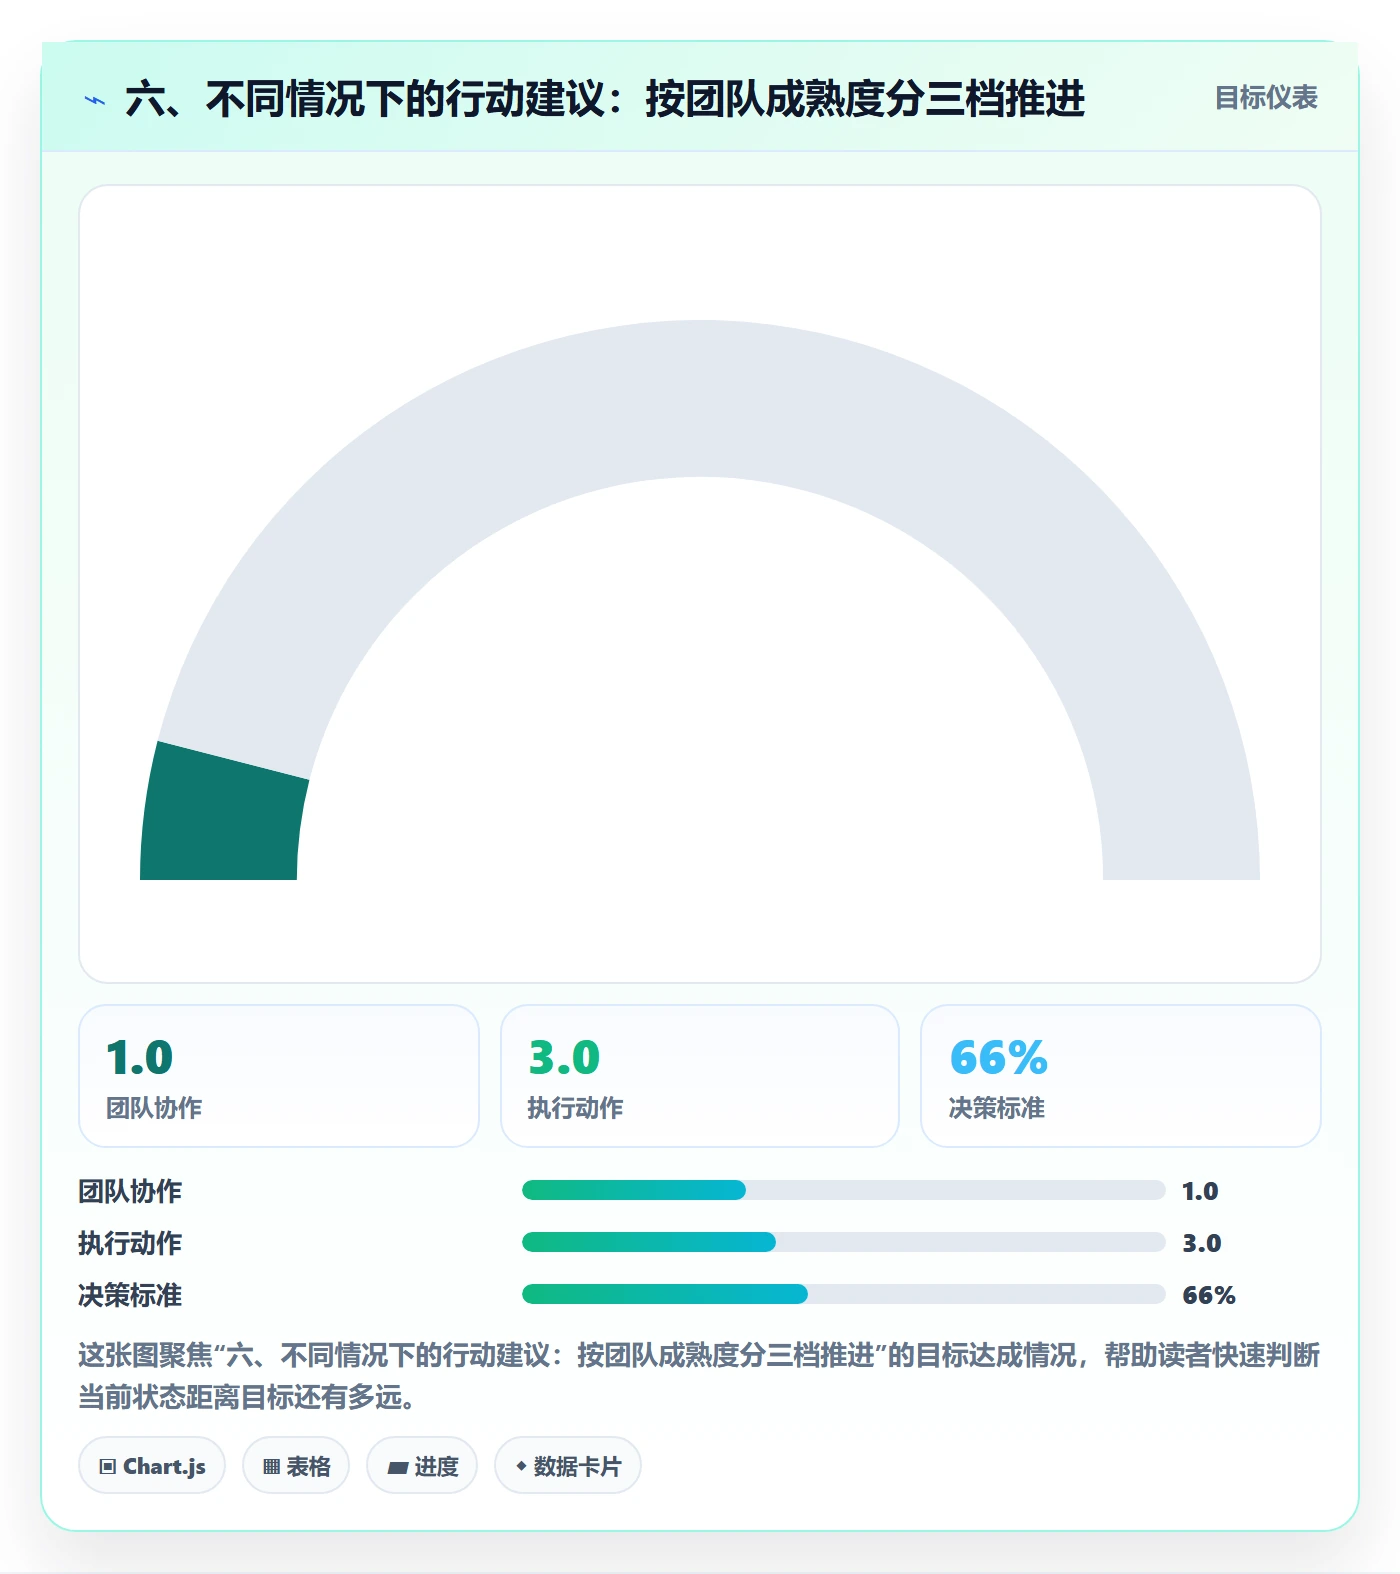Click the 1.0 value after the progress bar
The height and width of the screenshot is (1574, 1400).
[x=1200, y=1191]
